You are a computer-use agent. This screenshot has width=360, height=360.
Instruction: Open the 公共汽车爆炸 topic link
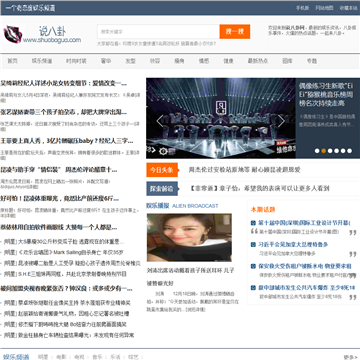coord(307,288)
